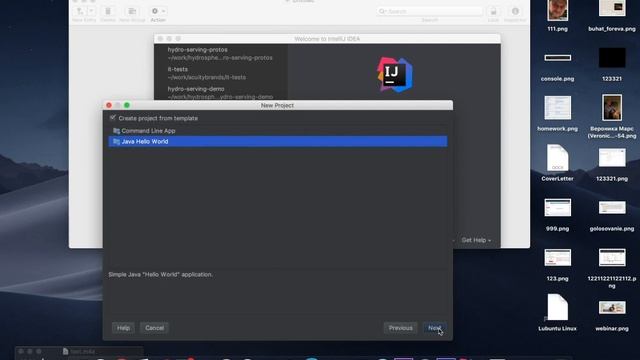Click the Java Hello World folder icon
Viewport: 640px width, 360px height.
tap(116, 141)
